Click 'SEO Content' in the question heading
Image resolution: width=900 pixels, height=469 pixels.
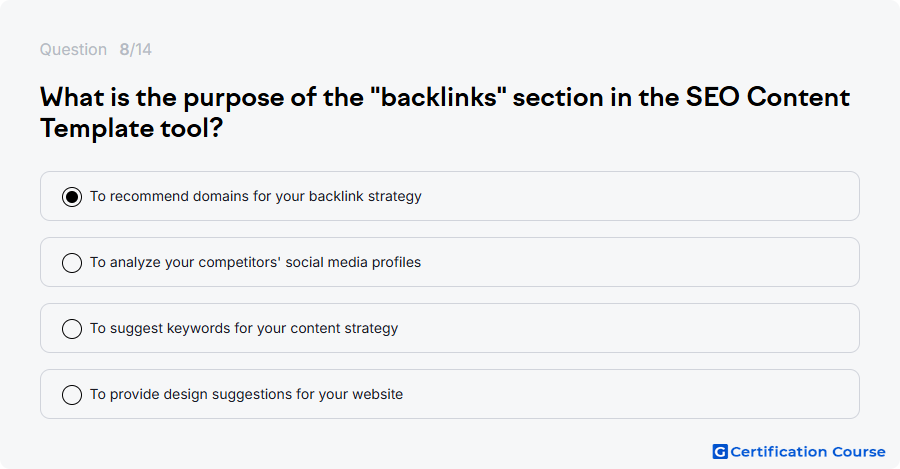(768, 97)
